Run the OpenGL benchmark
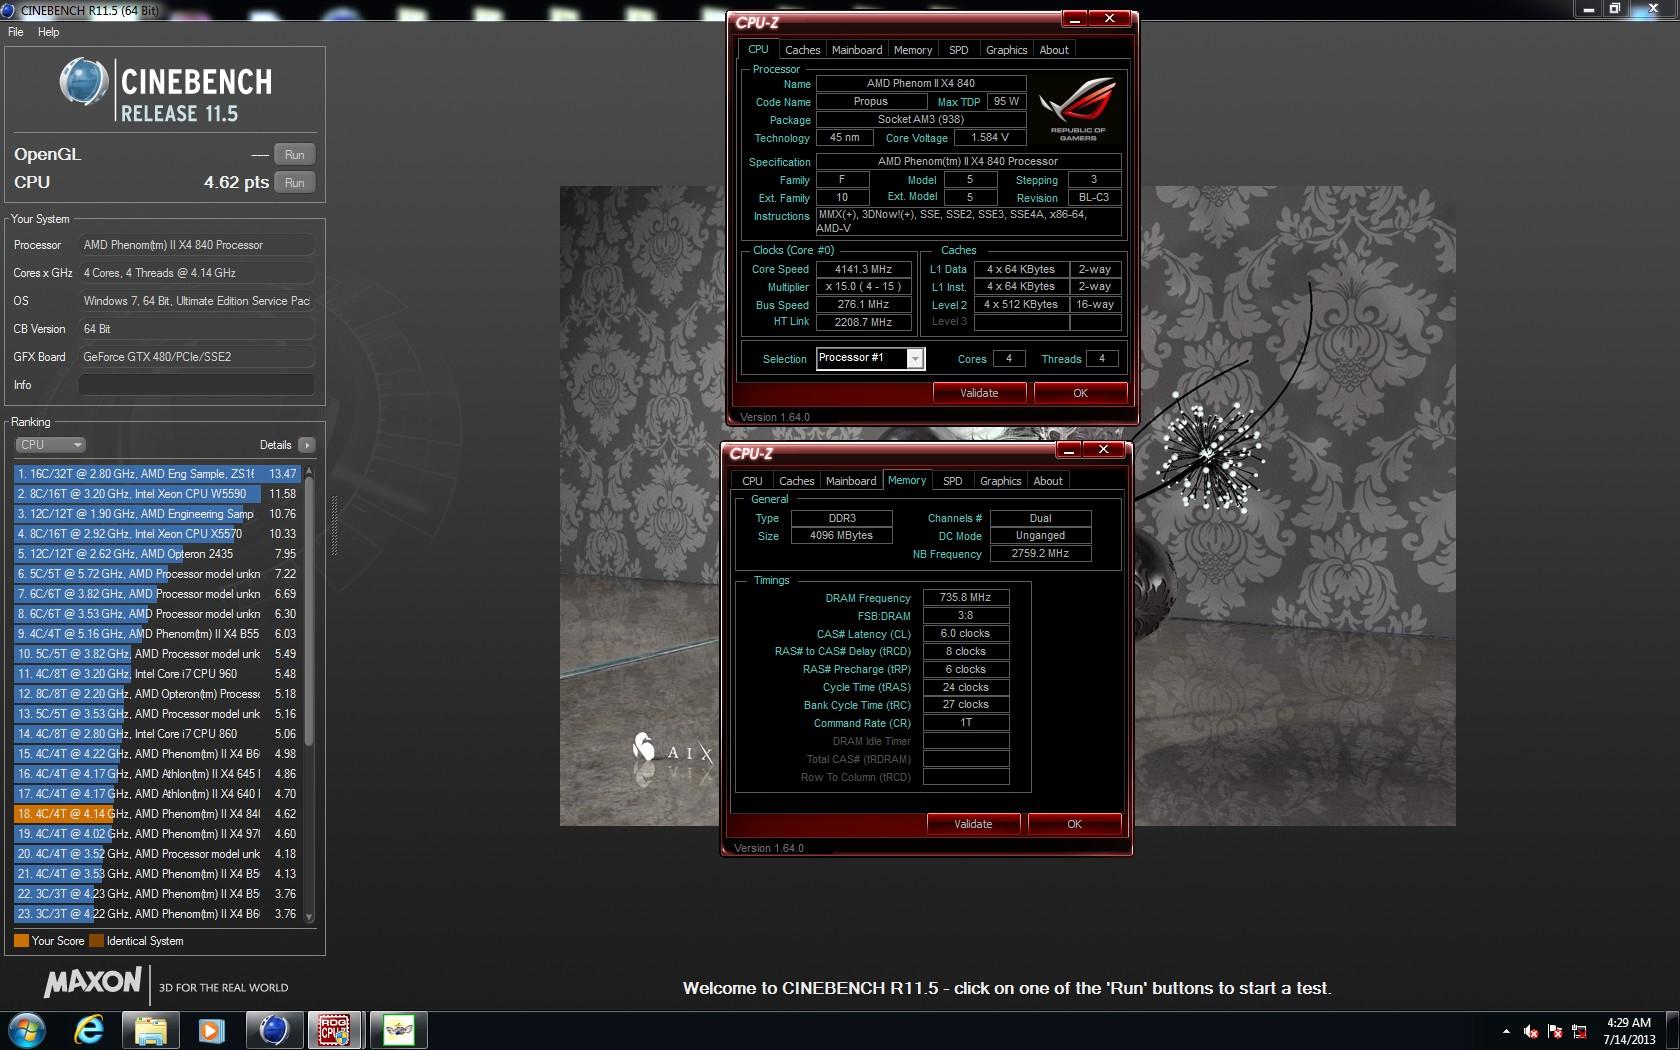 click(x=294, y=155)
